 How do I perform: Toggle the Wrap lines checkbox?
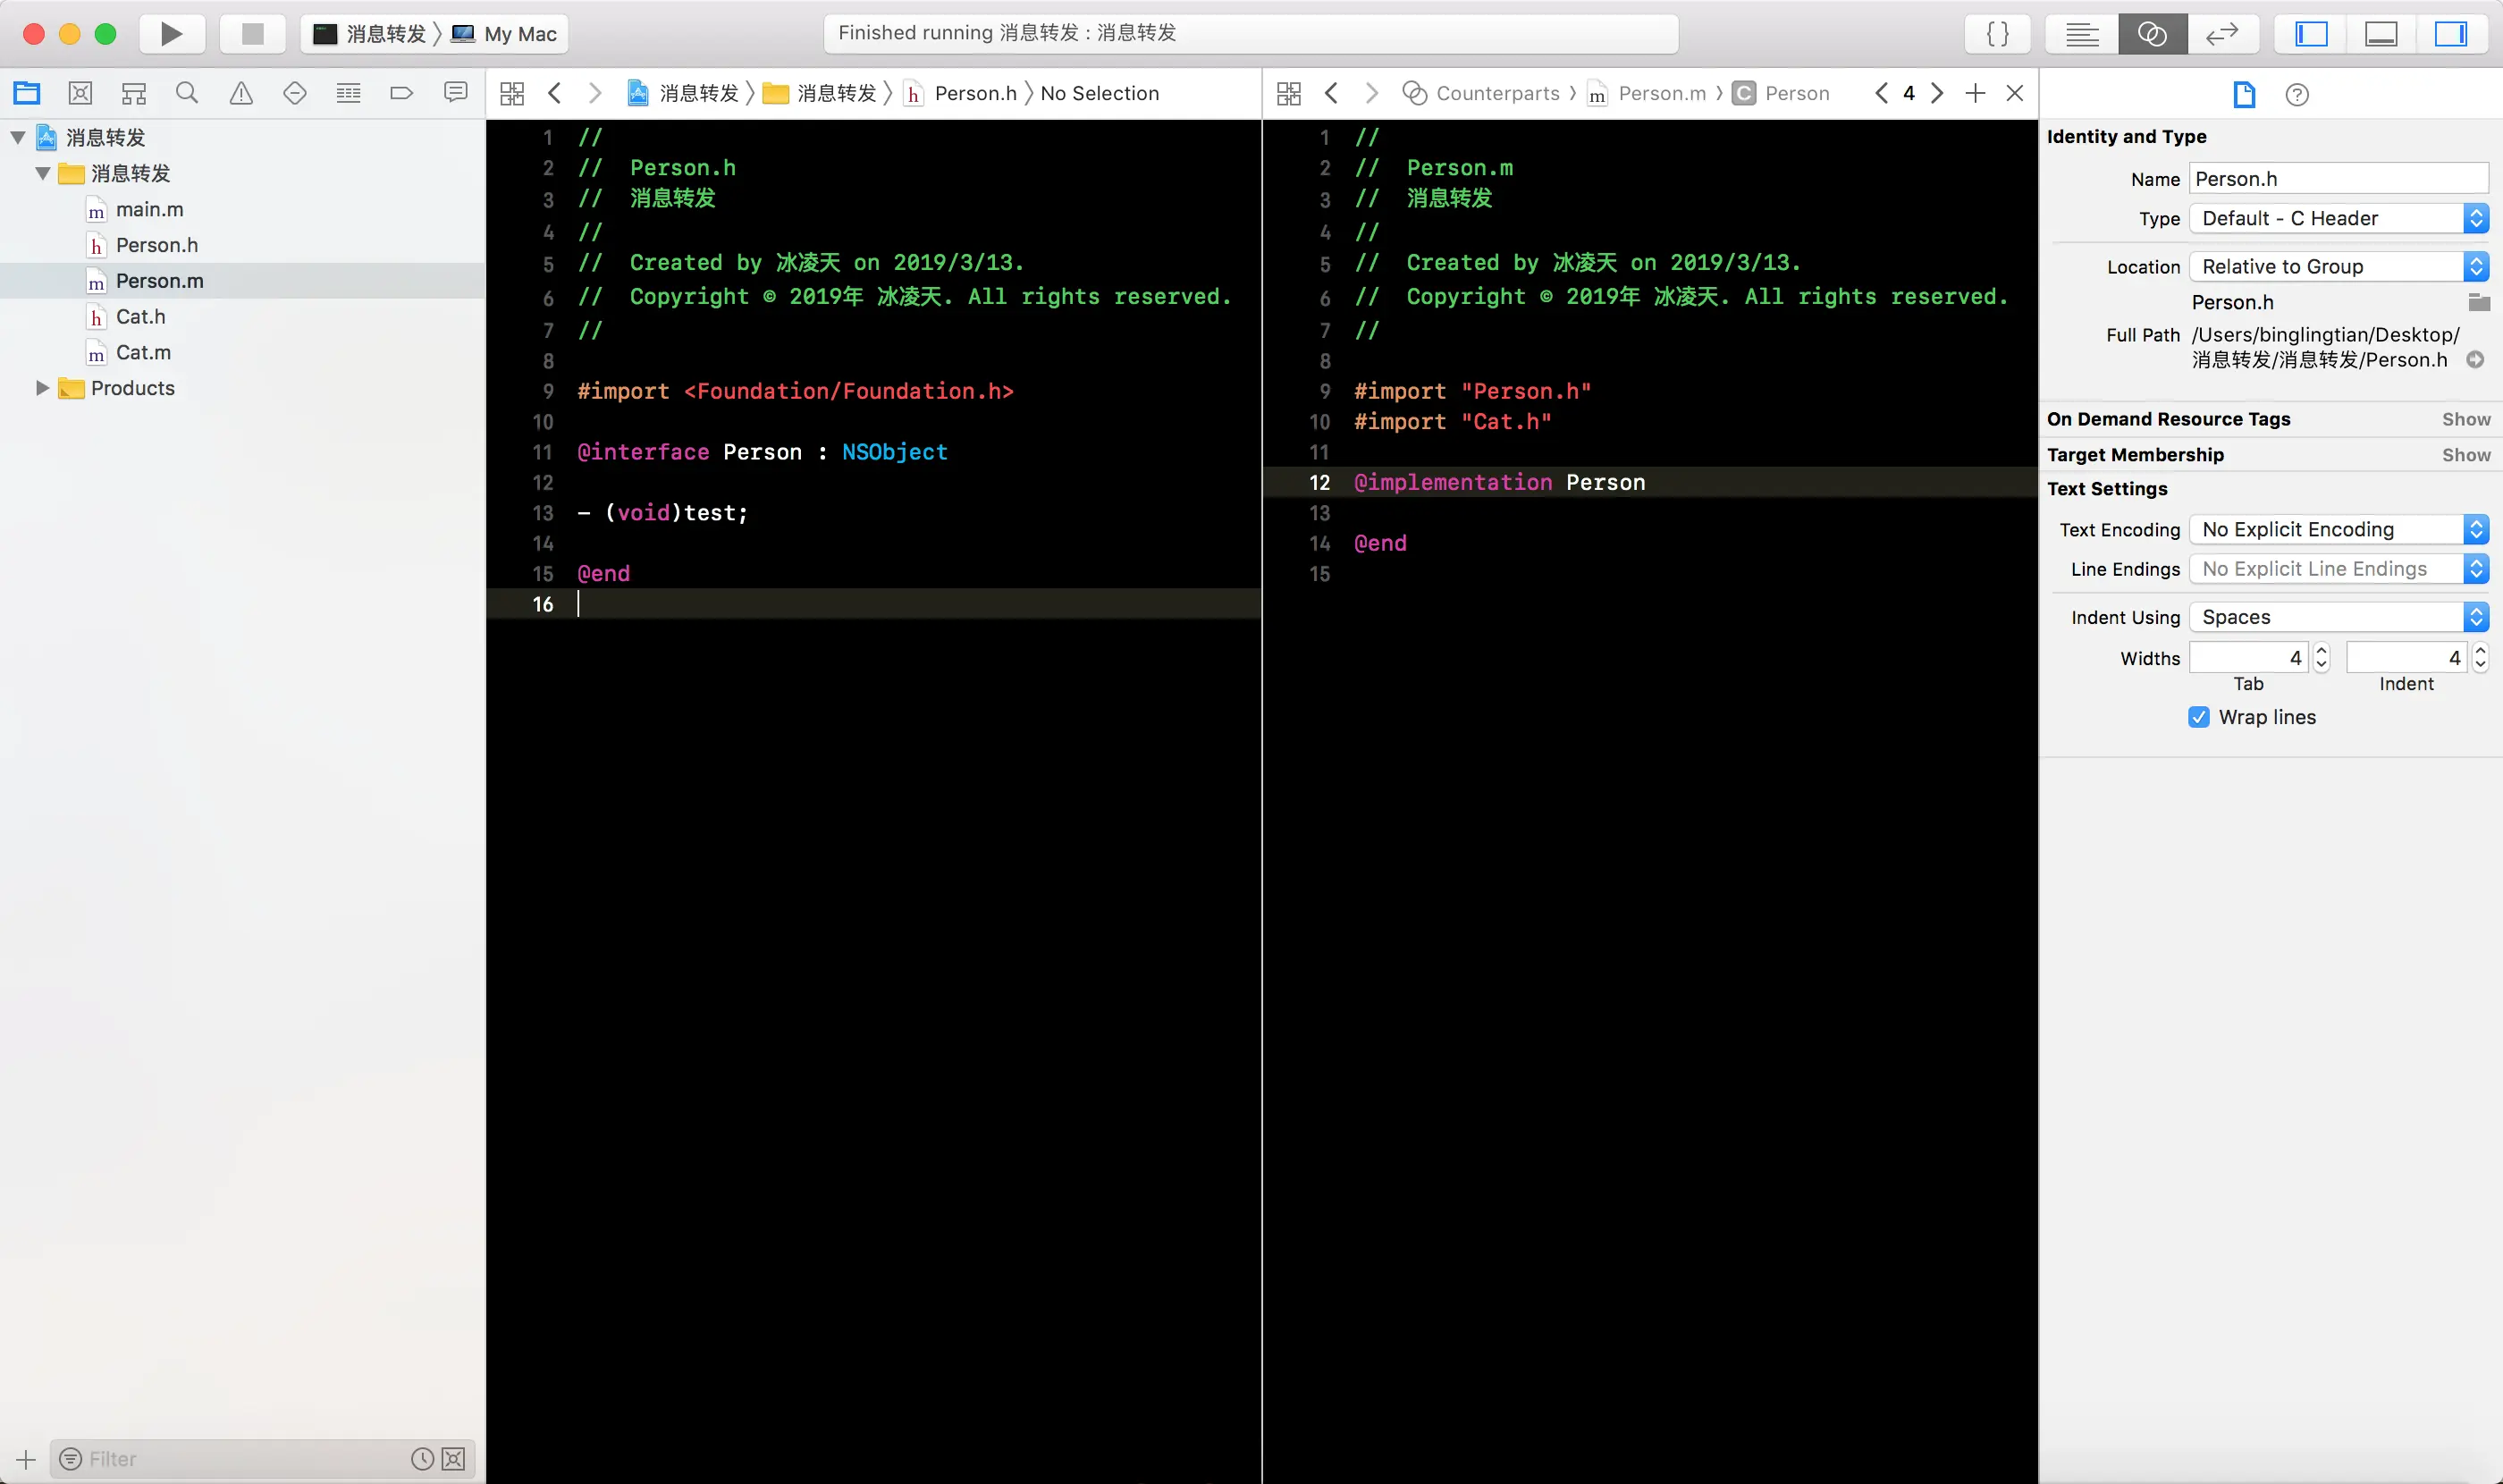2199,717
